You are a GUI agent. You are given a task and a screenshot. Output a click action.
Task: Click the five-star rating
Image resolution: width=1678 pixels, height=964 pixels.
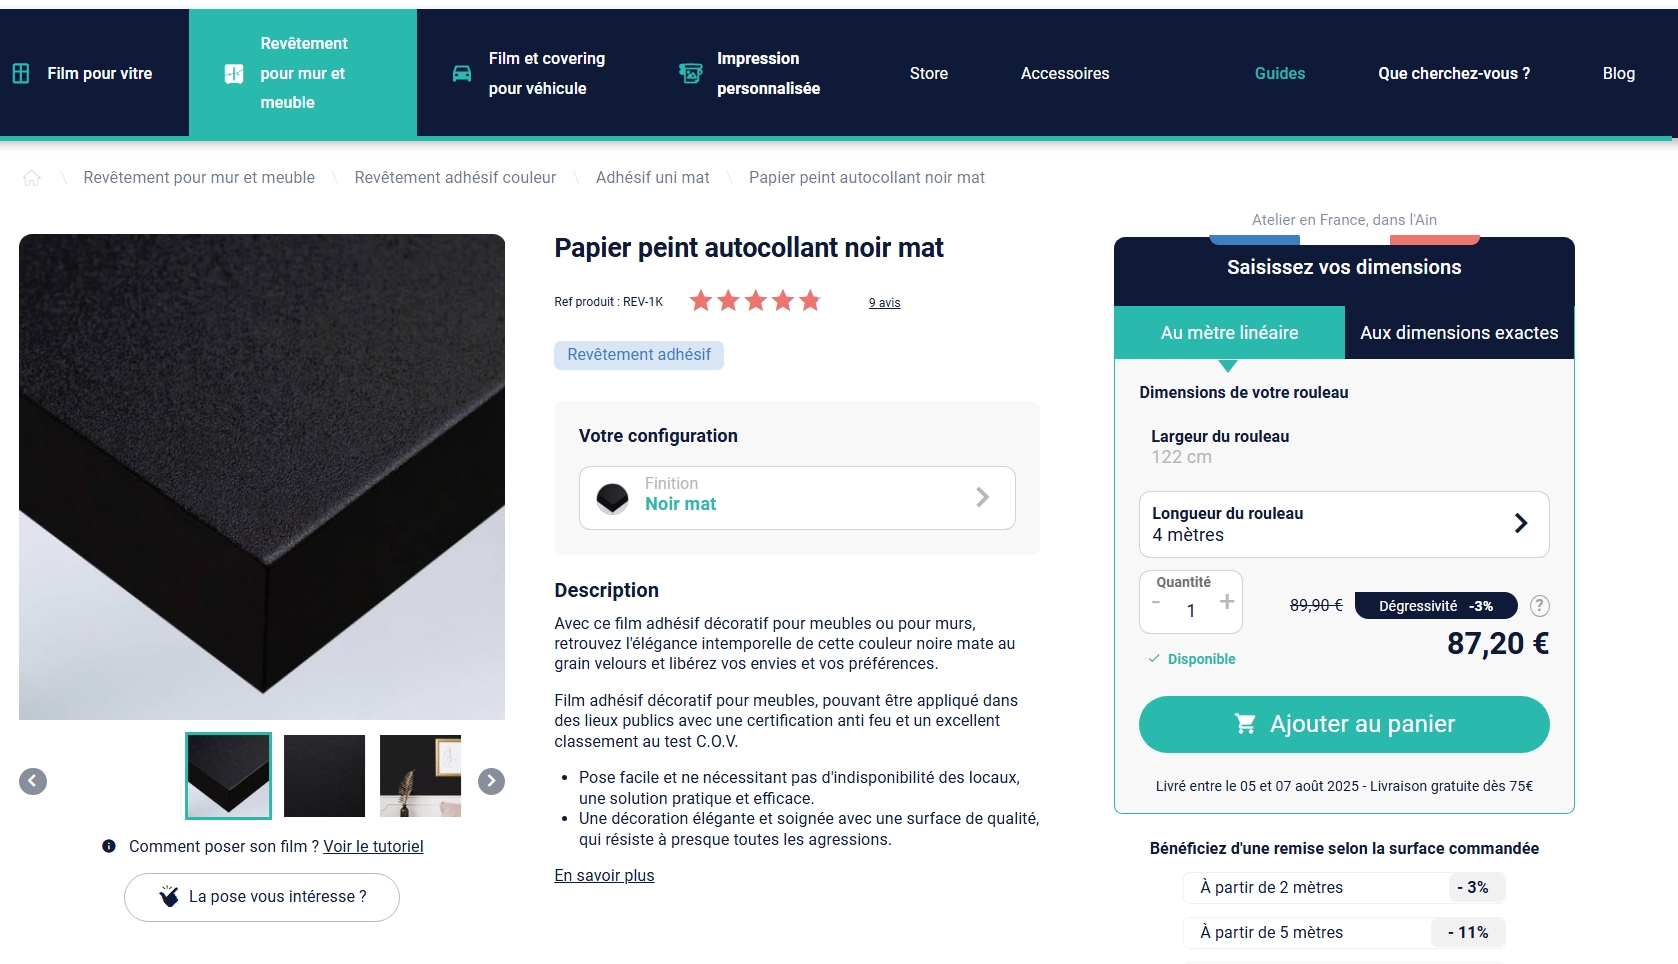pyautogui.click(x=755, y=301)
